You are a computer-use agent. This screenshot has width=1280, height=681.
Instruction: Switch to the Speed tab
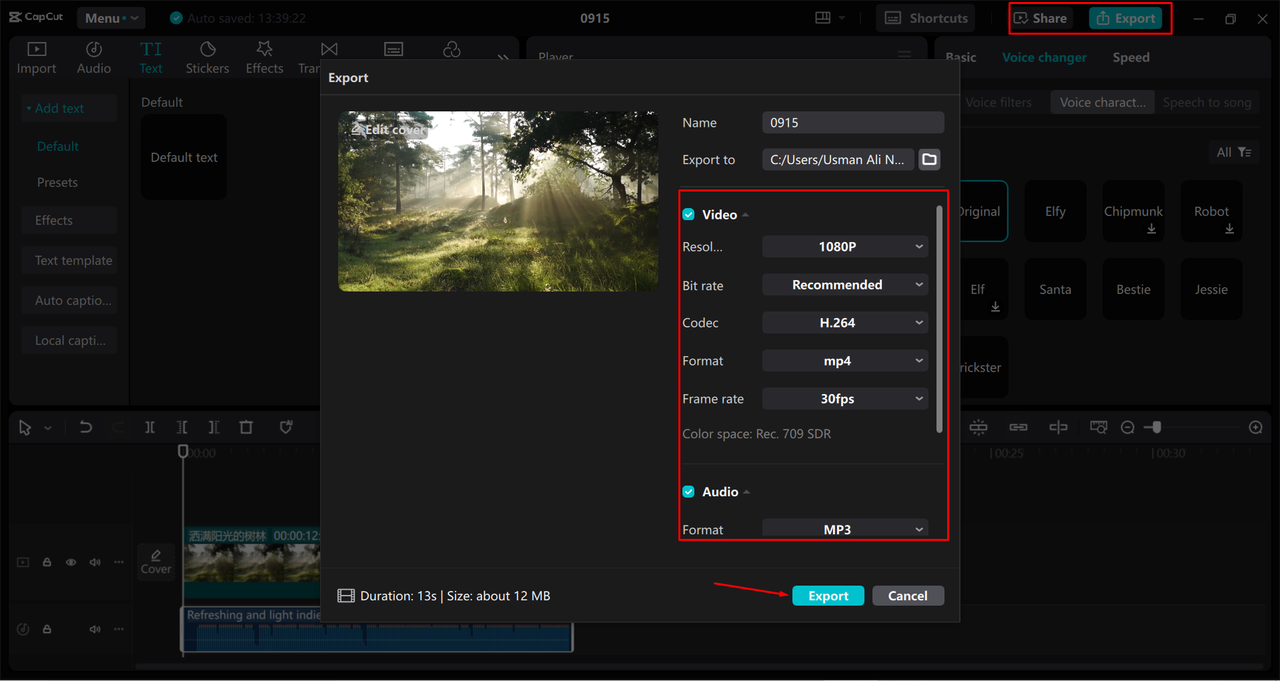click(1131, 57)
